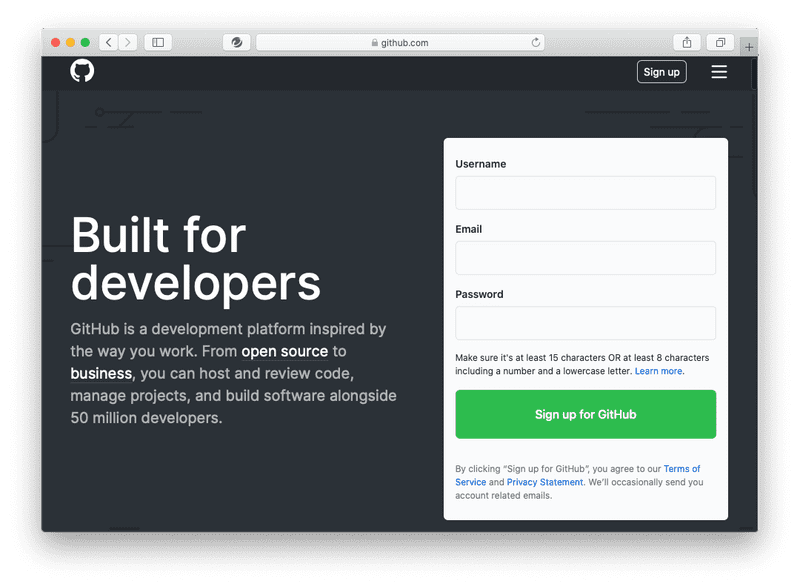Show the tab overview button
Screen dimensions: 800x587
720,42
